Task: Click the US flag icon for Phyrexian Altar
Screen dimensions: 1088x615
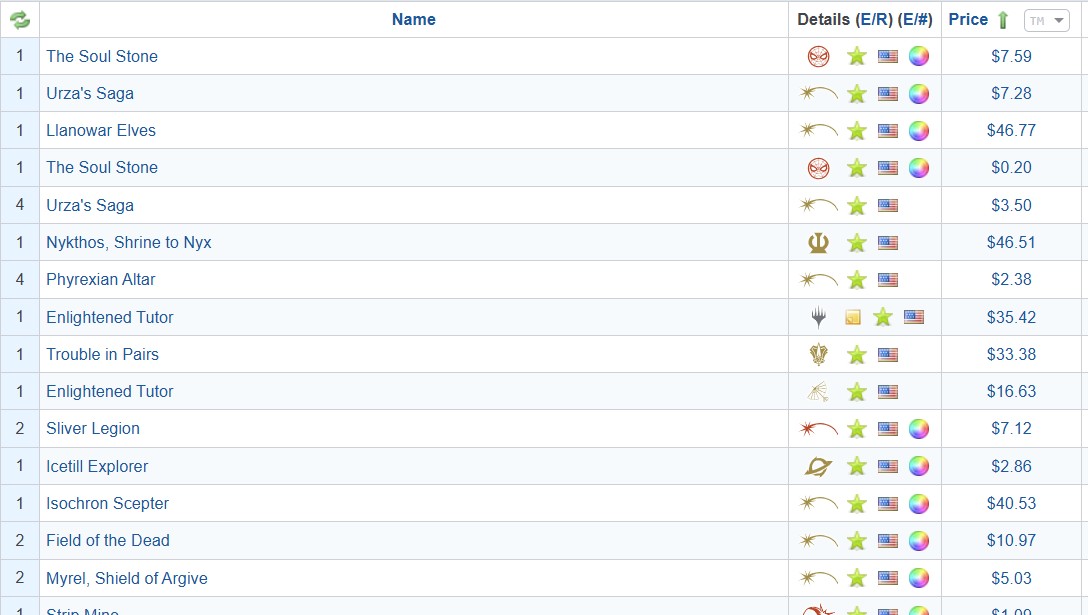Action: click(x=887, y=280)
